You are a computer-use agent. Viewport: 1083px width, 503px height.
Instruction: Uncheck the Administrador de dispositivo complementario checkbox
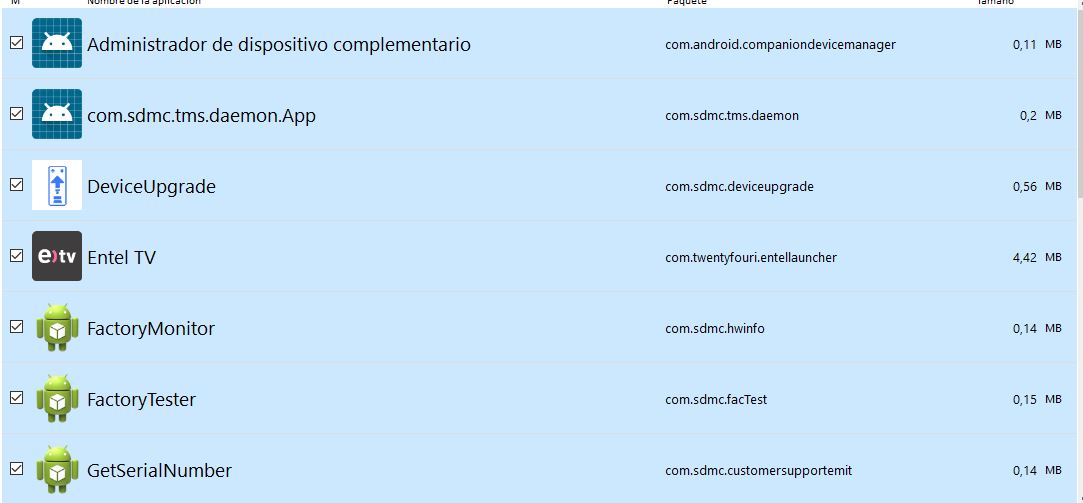pyautogui.click(x=16, y=43)
